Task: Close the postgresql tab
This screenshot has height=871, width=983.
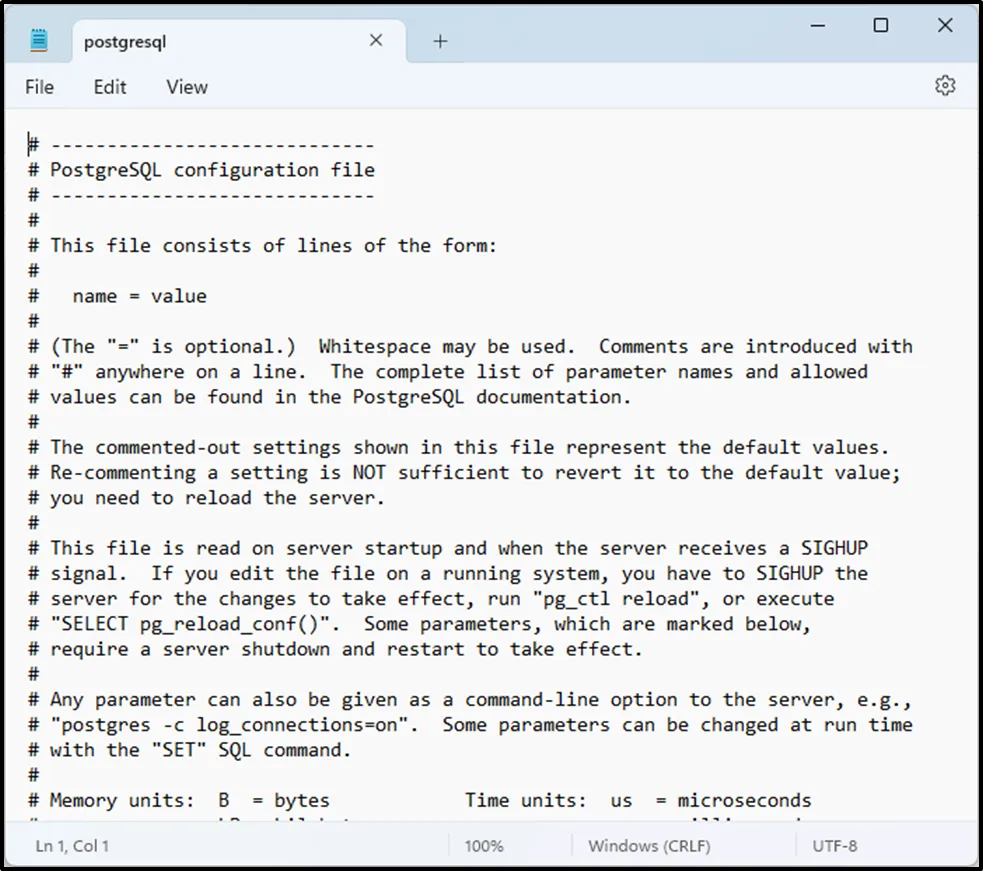Action: [x=376, y=41]
